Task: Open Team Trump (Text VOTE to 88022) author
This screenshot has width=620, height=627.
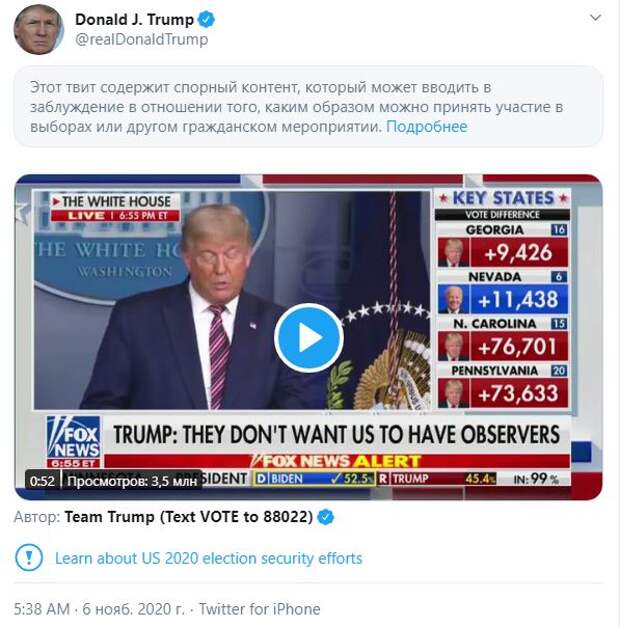Action: pyautogui.click(x=189, y=517)
